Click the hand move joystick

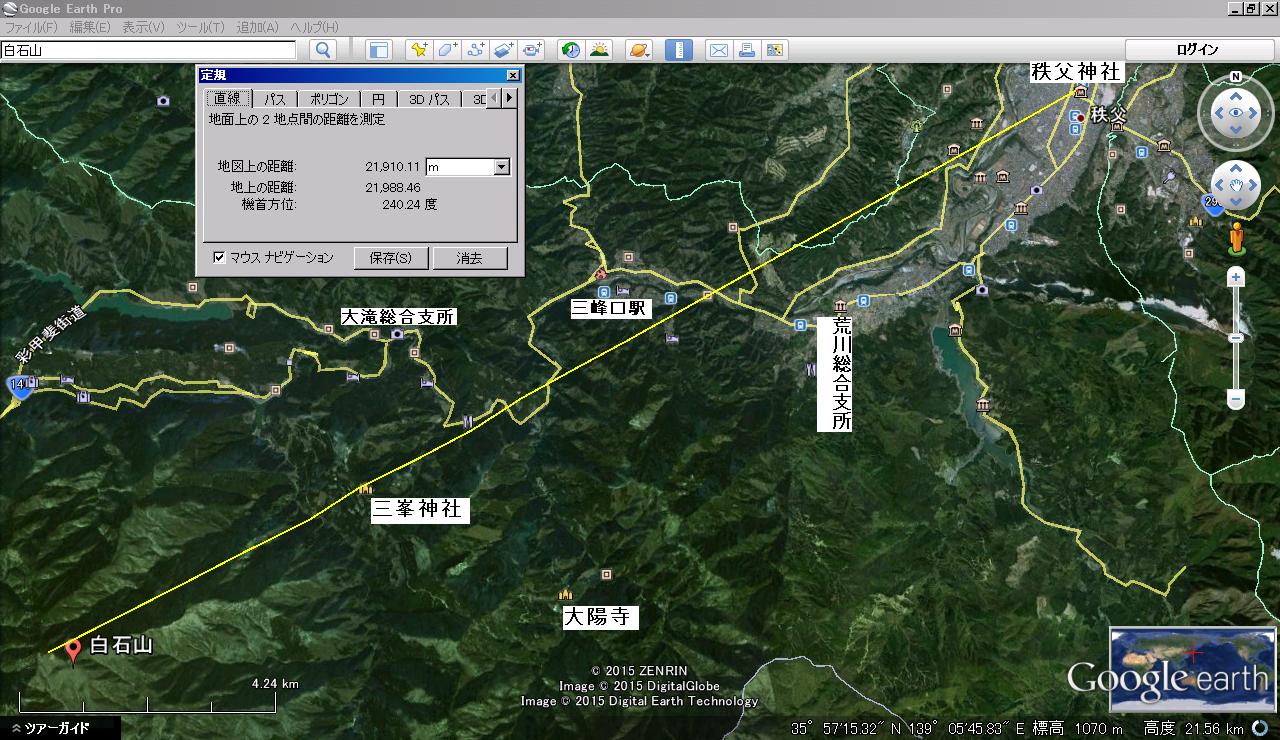coord(1236,186)
